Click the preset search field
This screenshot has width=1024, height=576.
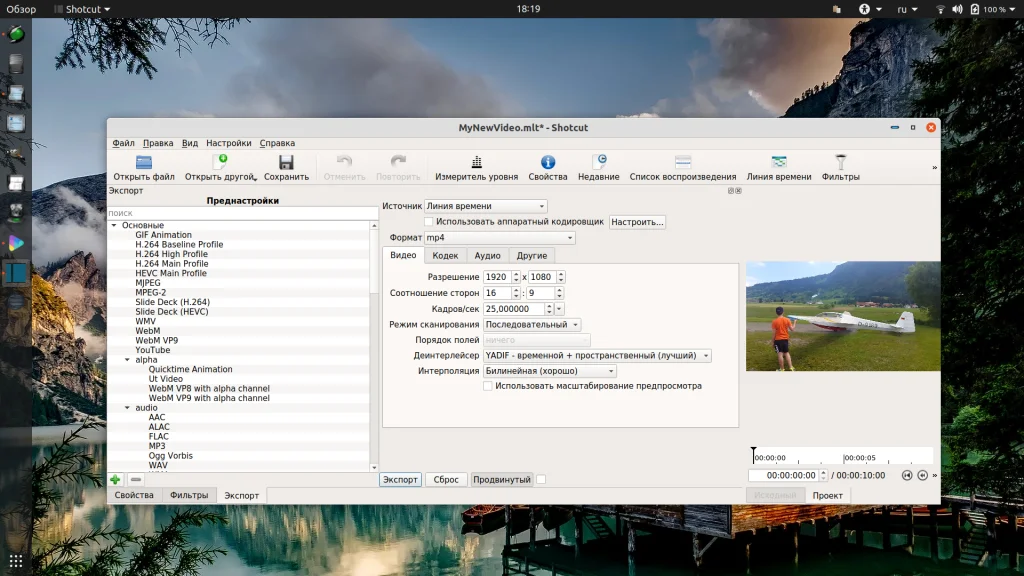(x=240, y=213)
